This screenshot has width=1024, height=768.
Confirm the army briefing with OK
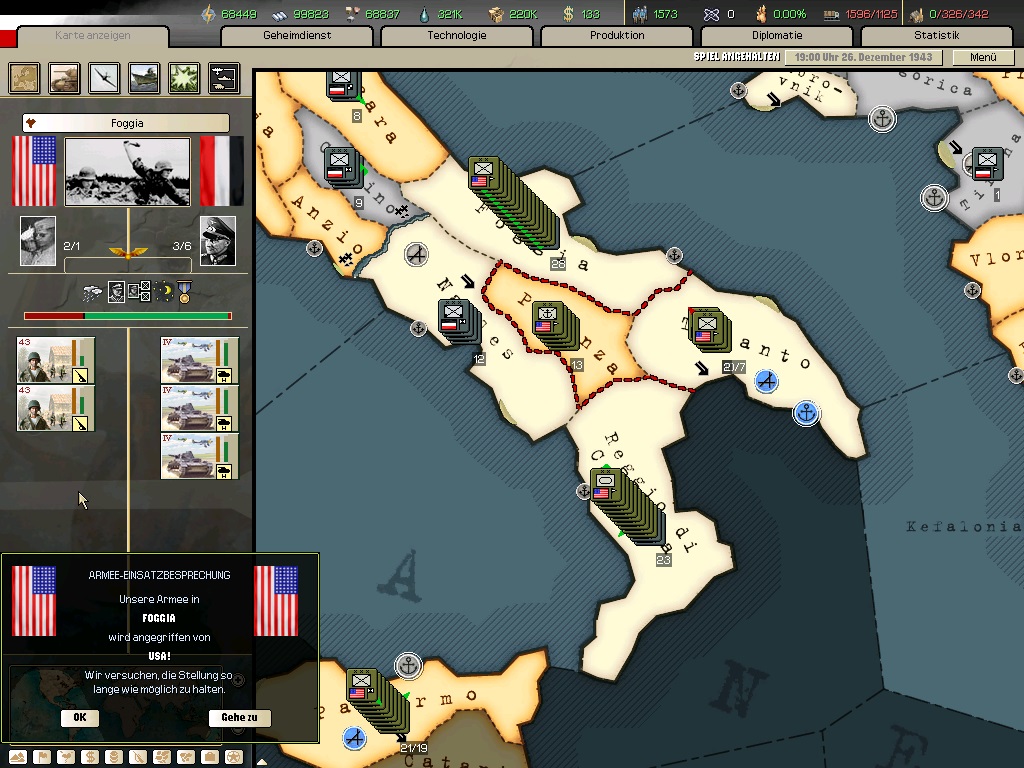click(80, 718)
